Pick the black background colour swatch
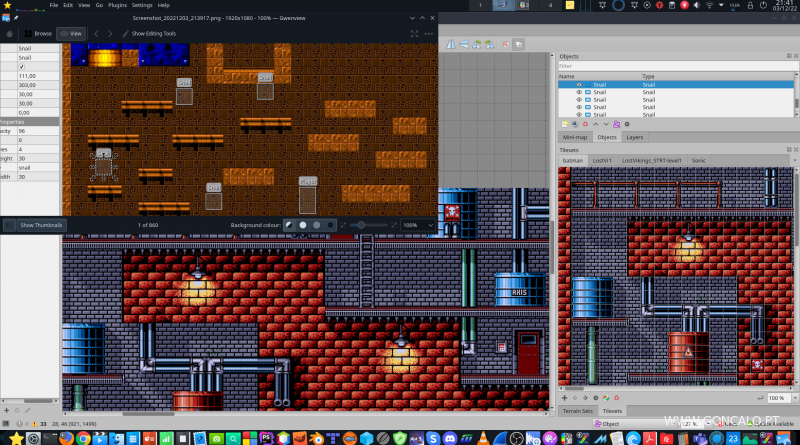 (331, 225)
